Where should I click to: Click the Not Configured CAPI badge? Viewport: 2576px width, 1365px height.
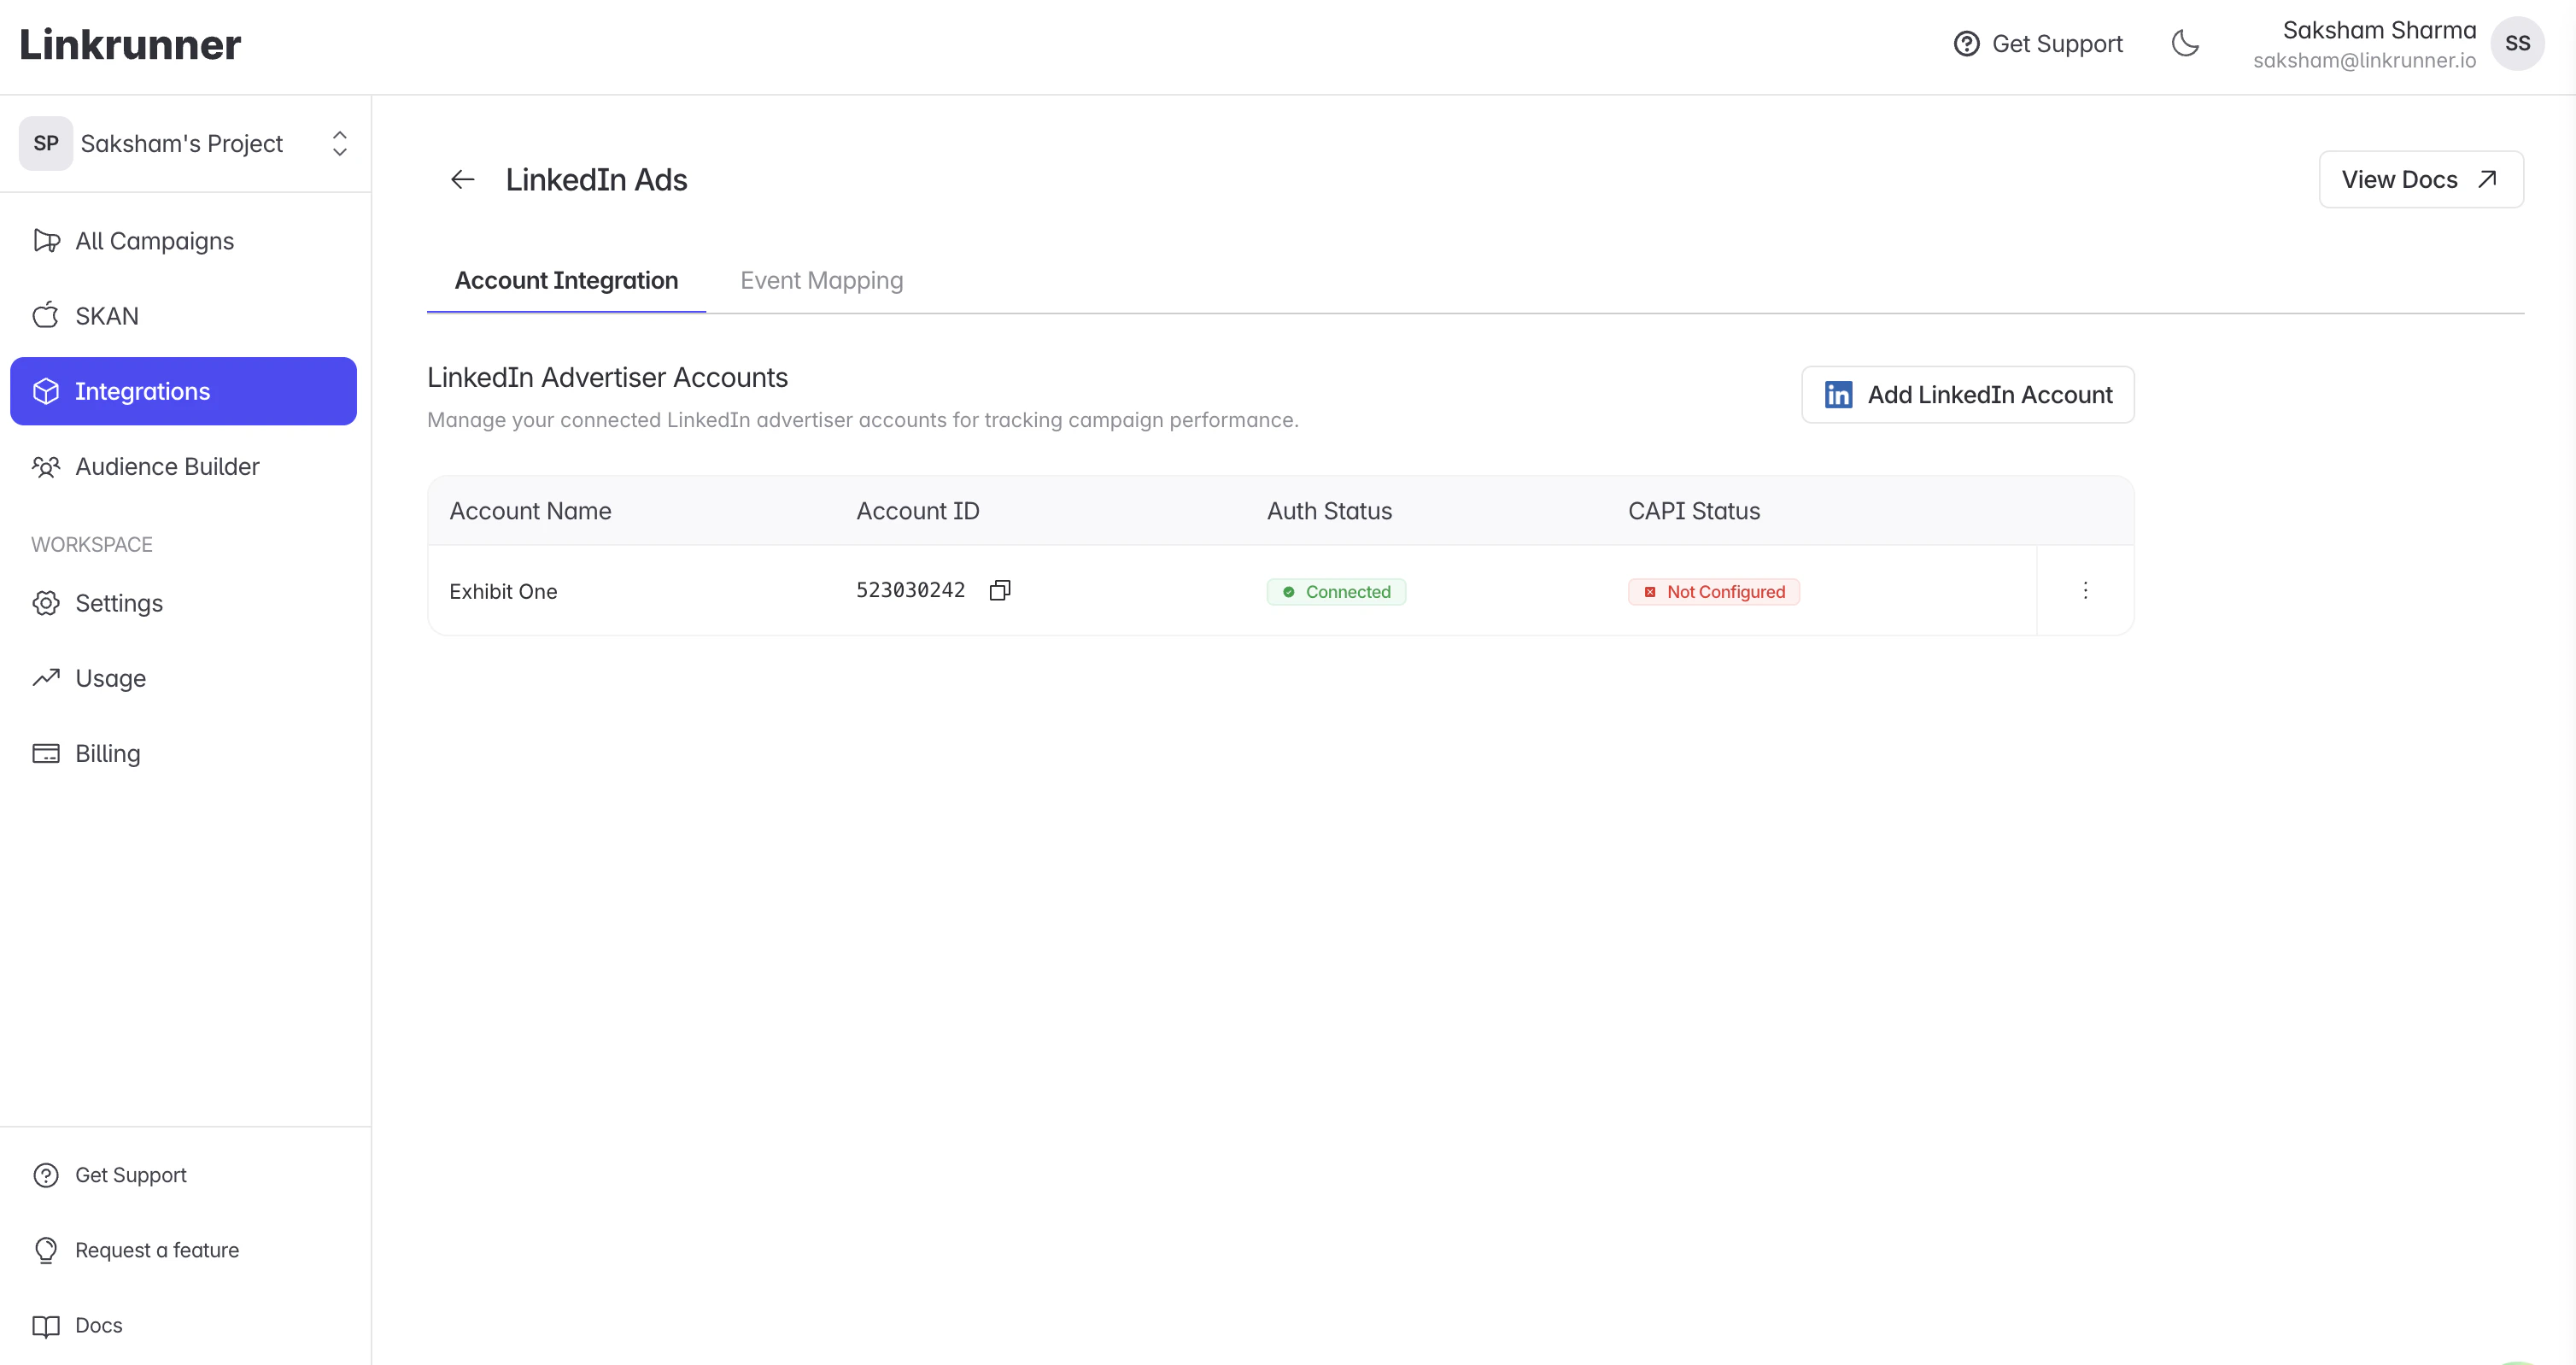pos(1713,591)
